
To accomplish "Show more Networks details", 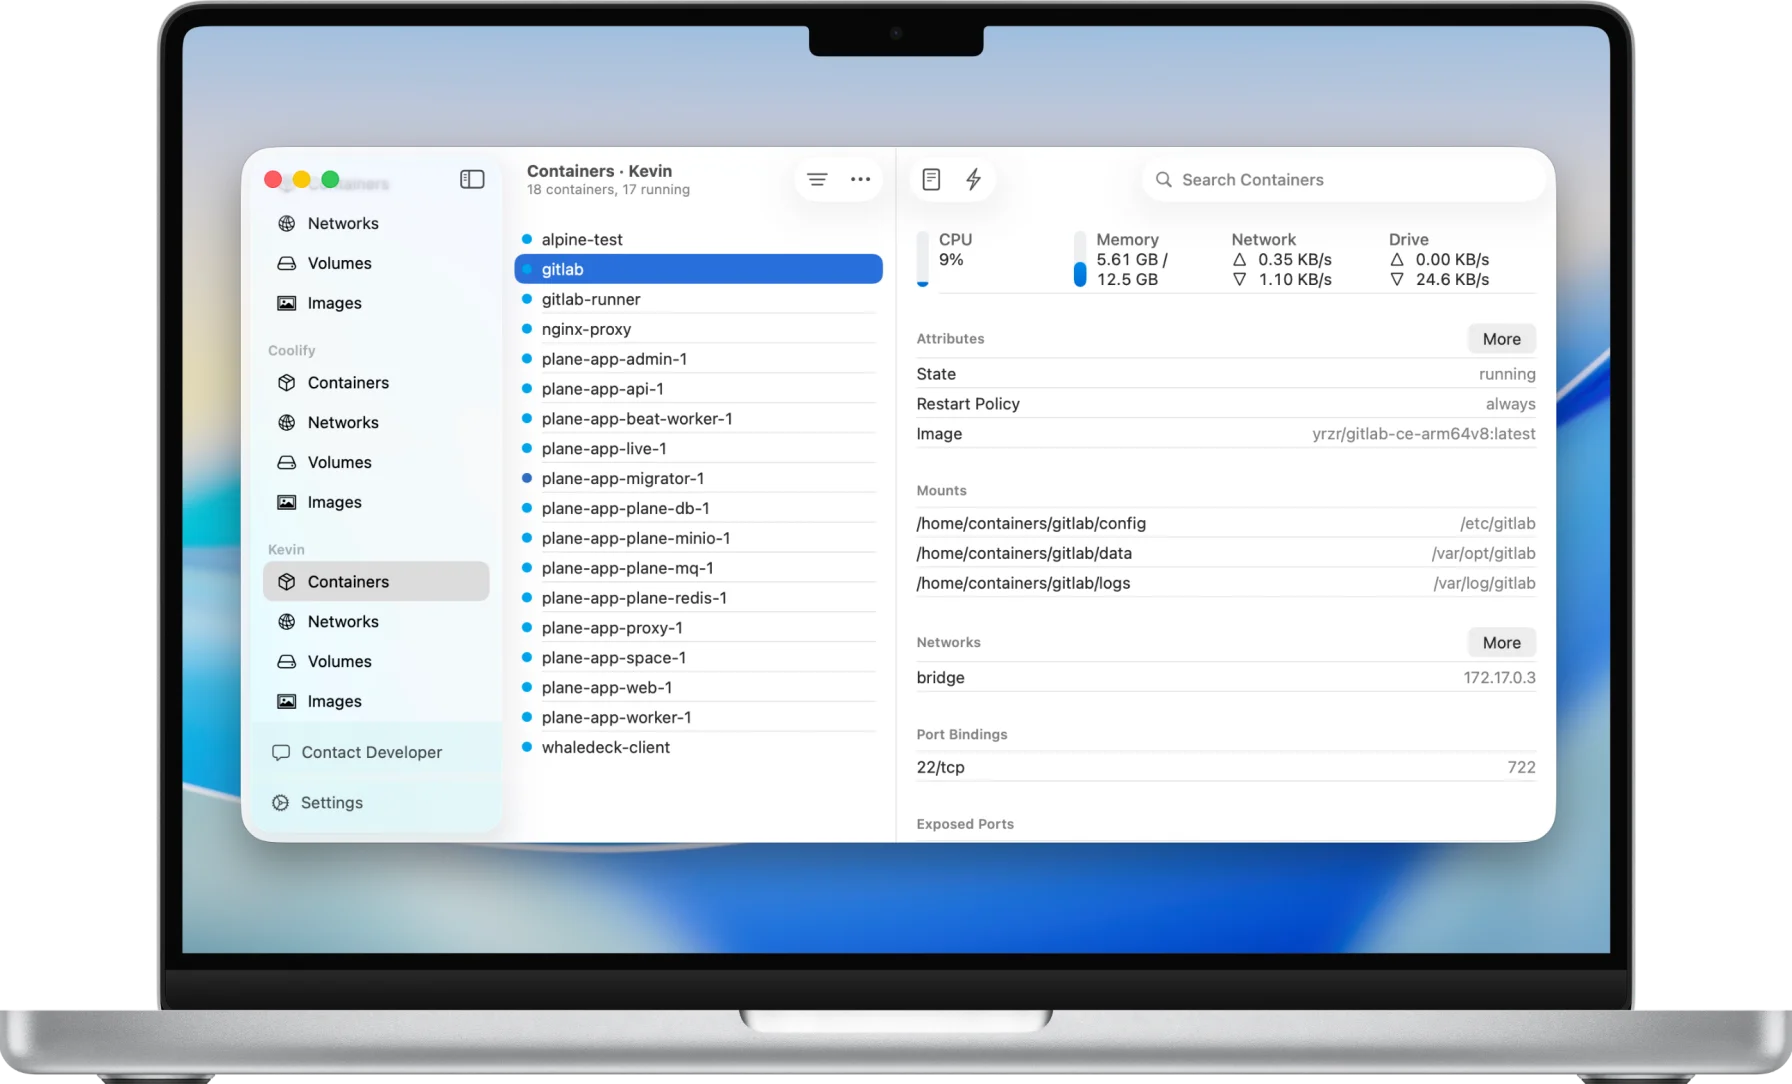I will coord(1501,642).
